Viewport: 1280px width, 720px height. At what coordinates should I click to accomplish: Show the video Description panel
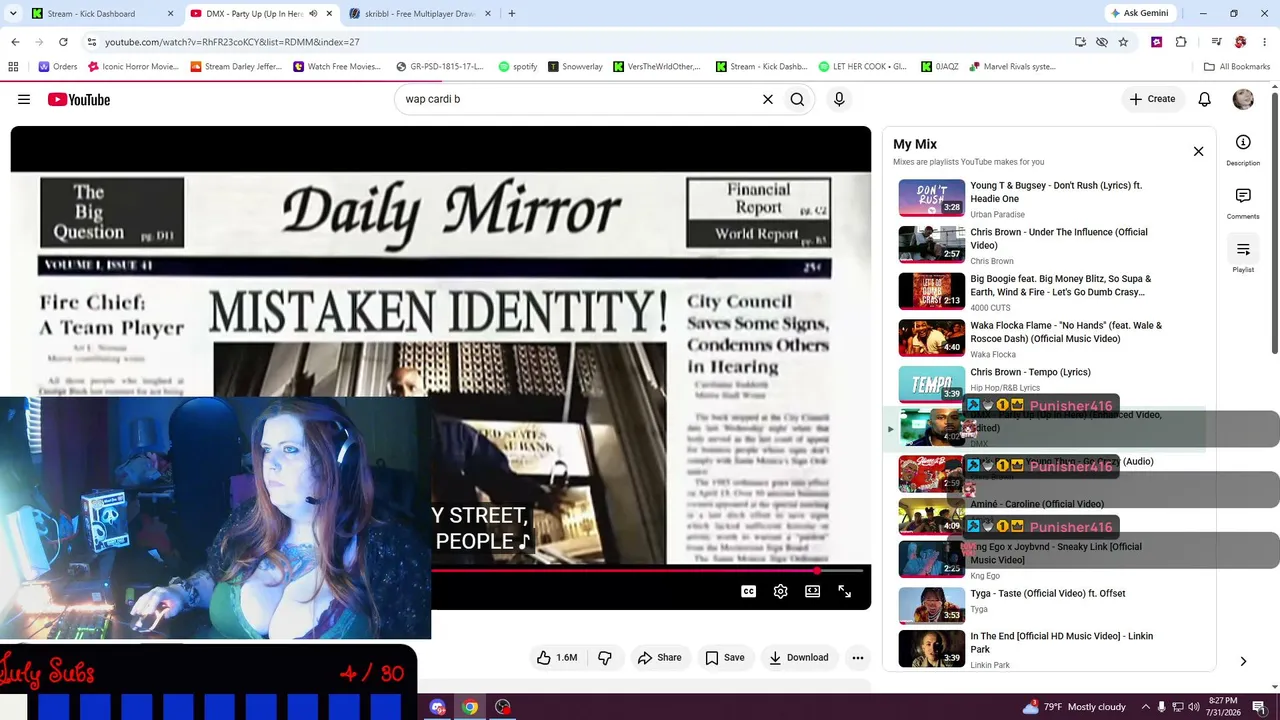[1243, 150]
